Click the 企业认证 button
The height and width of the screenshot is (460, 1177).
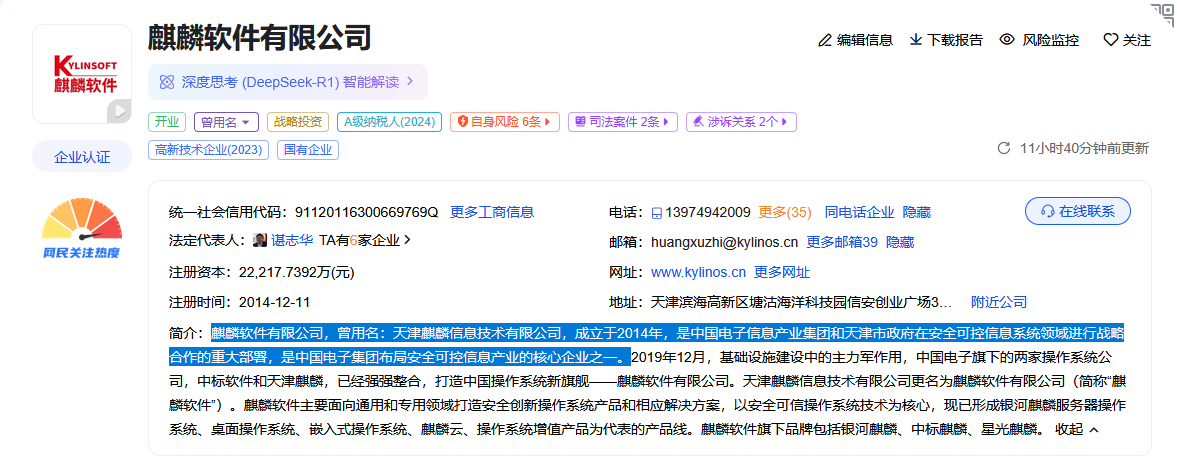[82, 157]
